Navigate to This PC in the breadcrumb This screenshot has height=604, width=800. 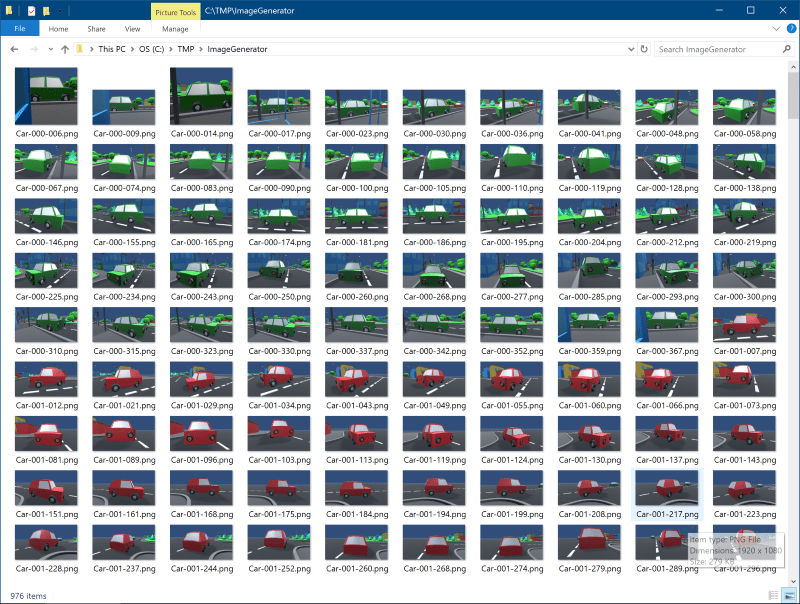tap(112, 49)
